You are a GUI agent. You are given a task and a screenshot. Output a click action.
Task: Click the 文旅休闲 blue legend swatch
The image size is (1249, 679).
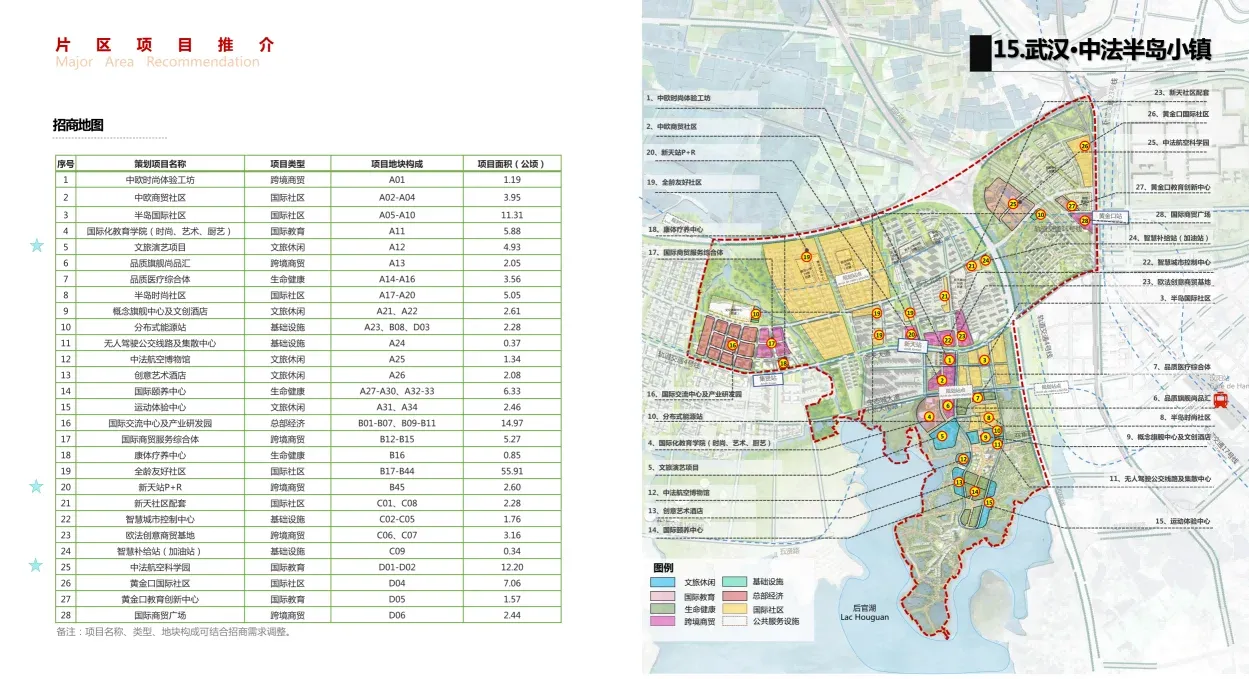(x=663, y=581)
